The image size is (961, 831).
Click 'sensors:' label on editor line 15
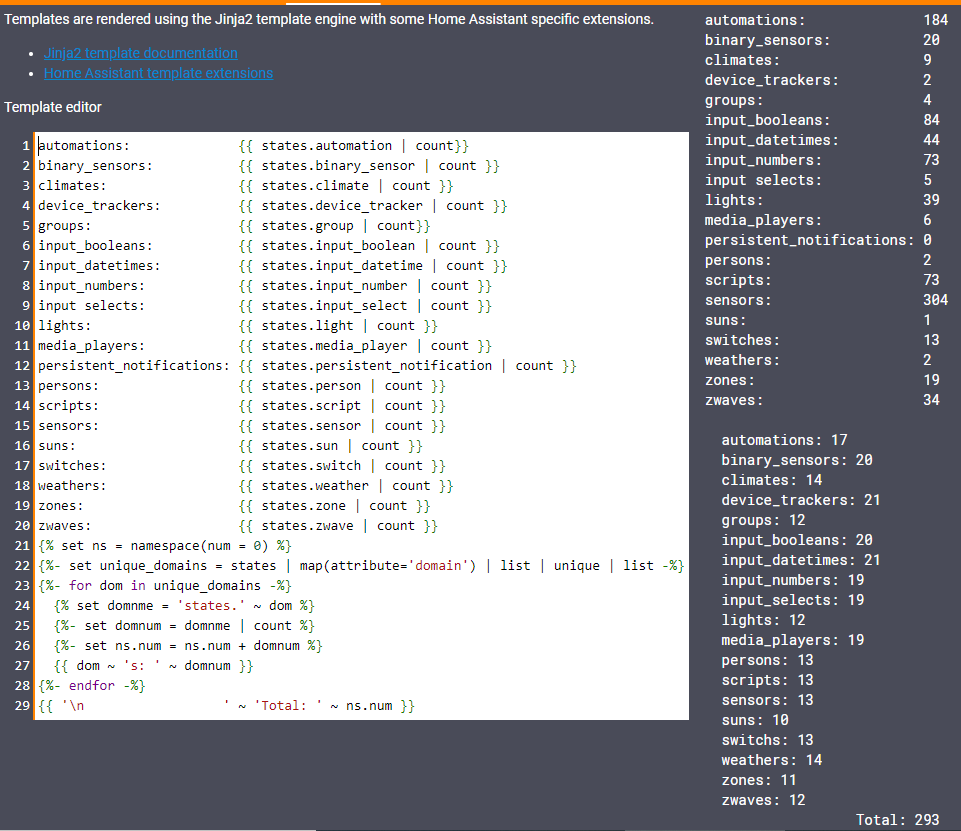tap(68, 426)
